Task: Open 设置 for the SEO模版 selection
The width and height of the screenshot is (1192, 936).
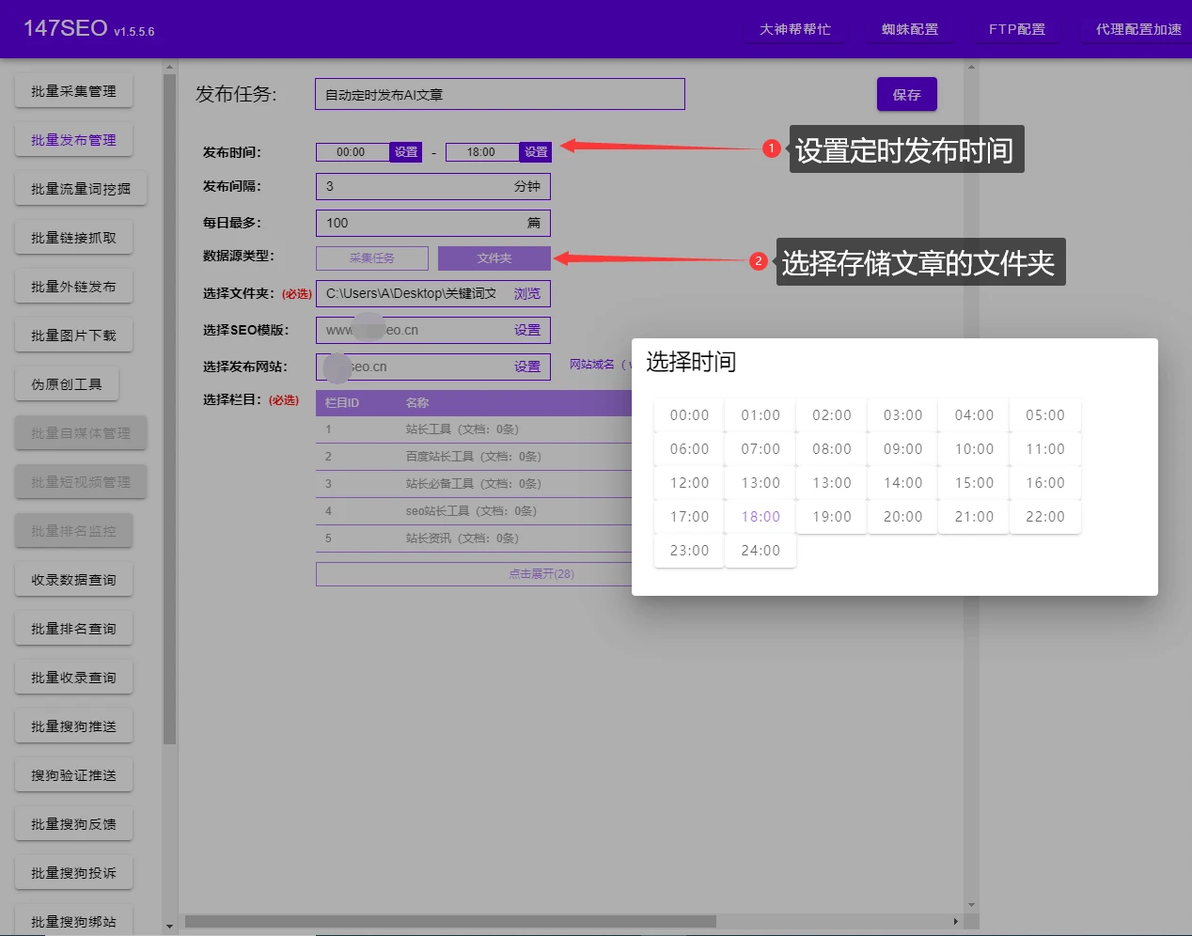Action: (x=527, y=330)
